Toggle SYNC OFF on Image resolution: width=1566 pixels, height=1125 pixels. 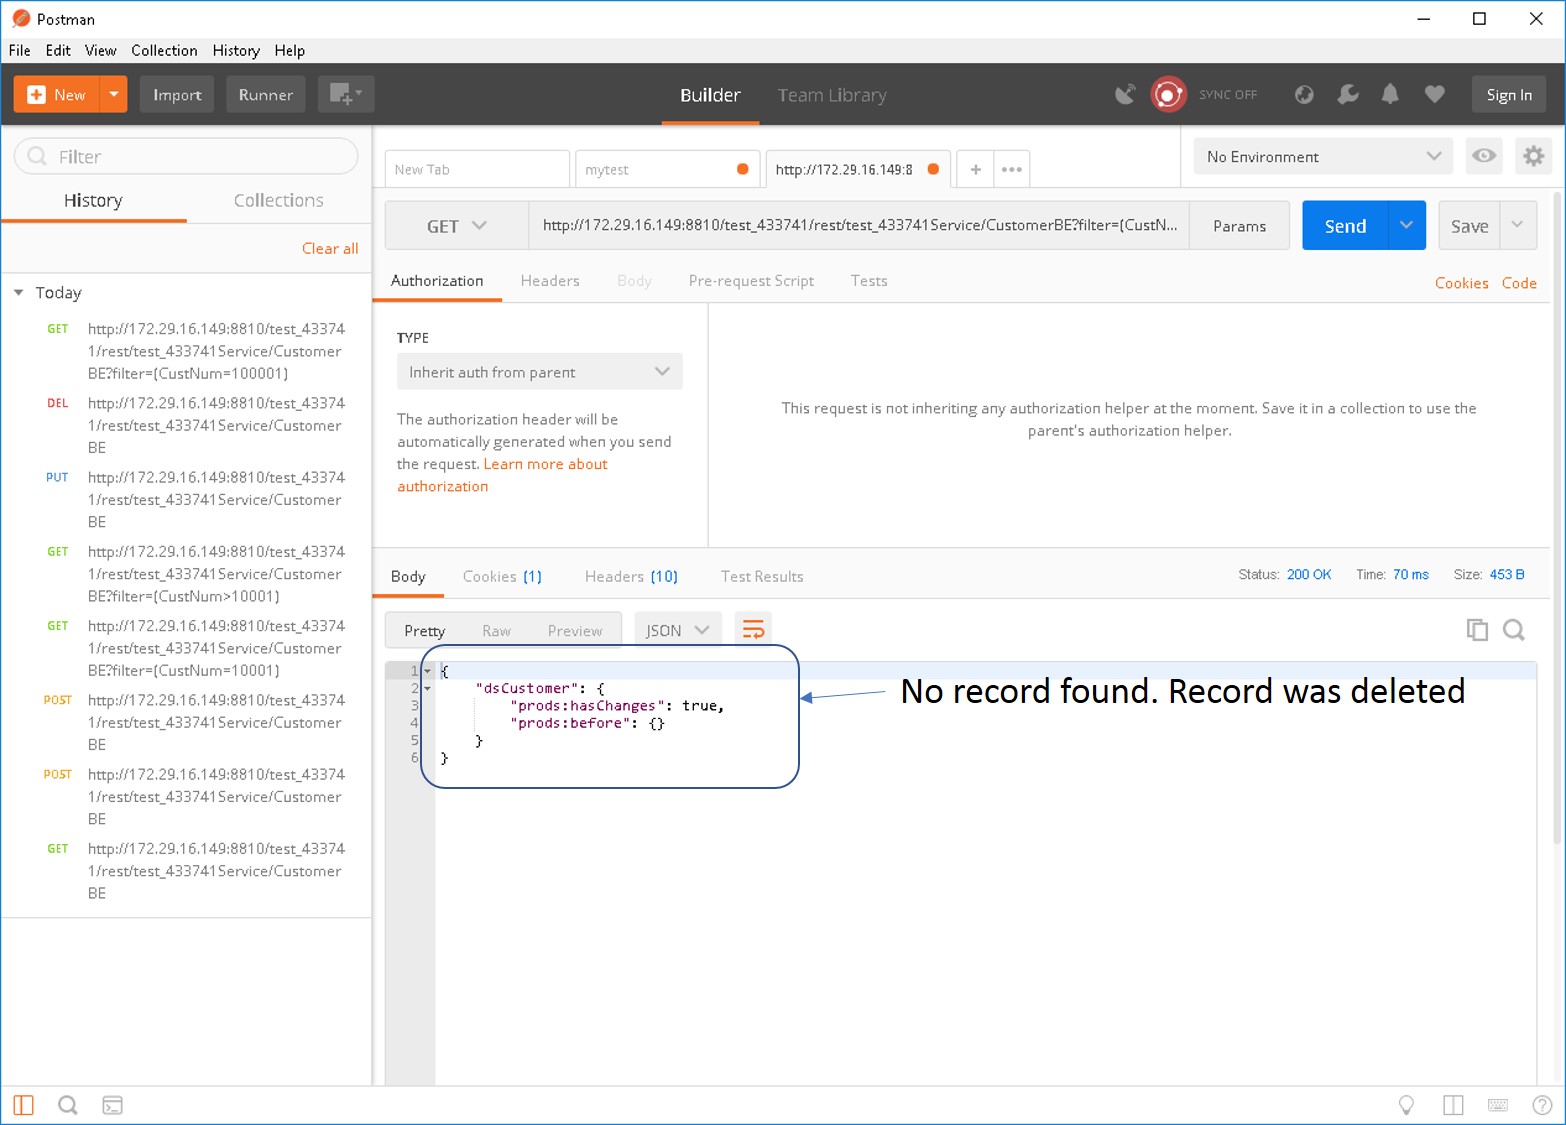click(x=1227, y=94)
